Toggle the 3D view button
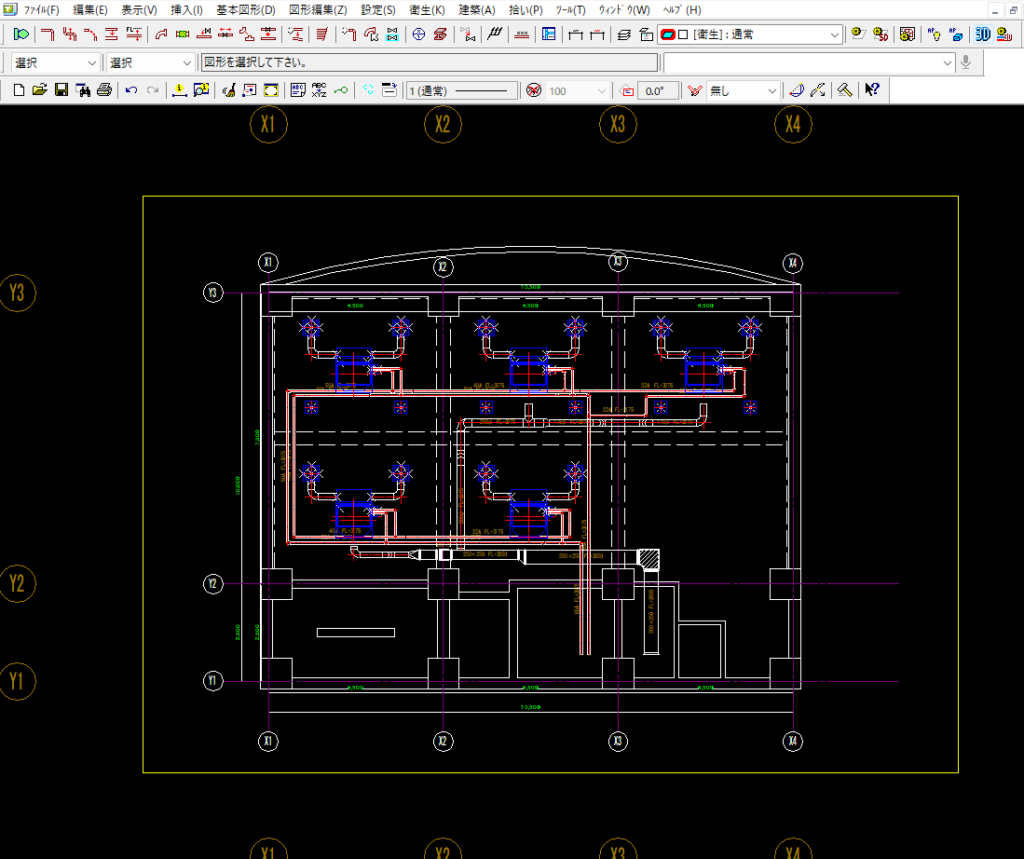1024x859 pixels. [982, 34]
